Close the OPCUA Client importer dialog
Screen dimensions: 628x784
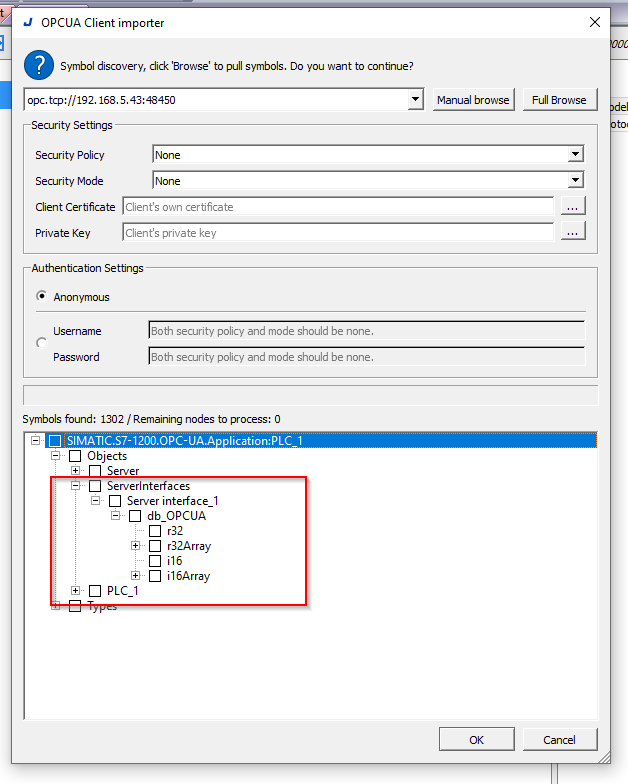point(594,22)
